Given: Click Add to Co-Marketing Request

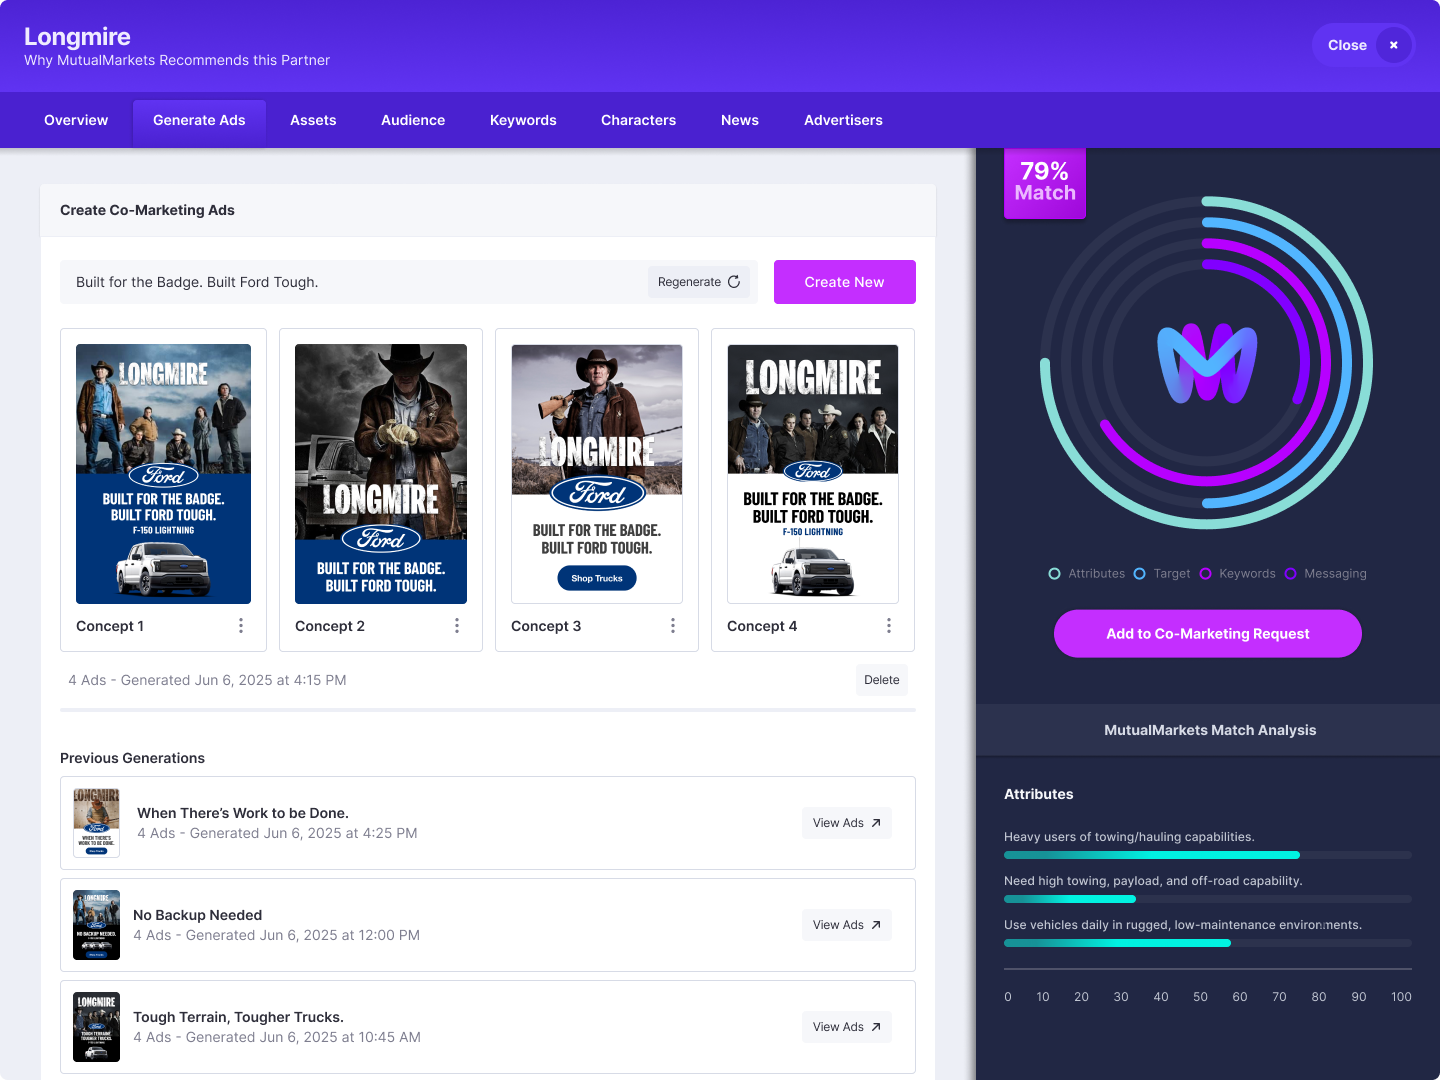Looking at the screenshot, I should click(x=1207, y=633).
